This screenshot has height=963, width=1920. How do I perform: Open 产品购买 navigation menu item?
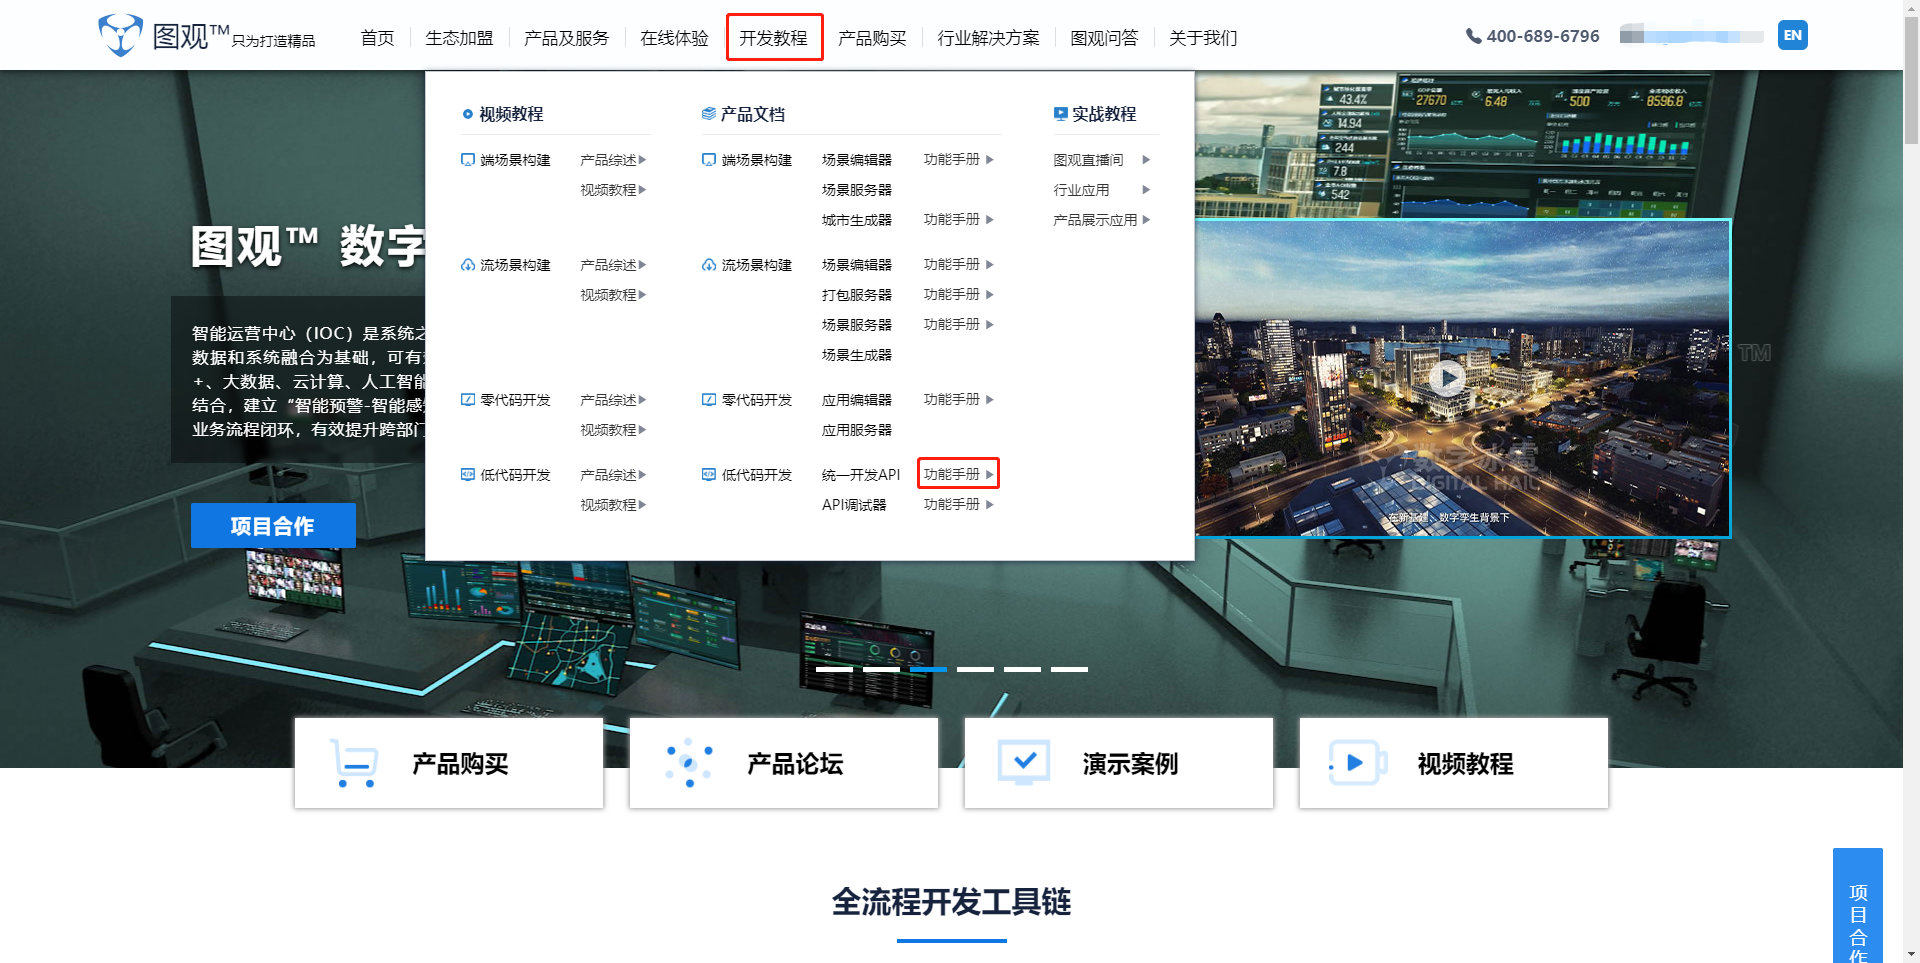pyautogui.click(x=872, y=38)
